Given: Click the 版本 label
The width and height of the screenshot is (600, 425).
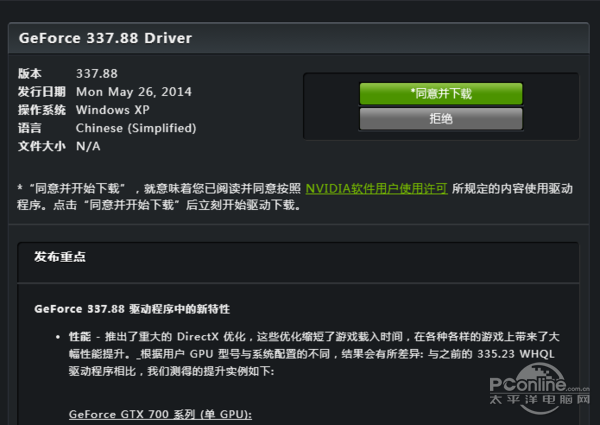Looking at the screenshot, I should [x=31, y=74].
